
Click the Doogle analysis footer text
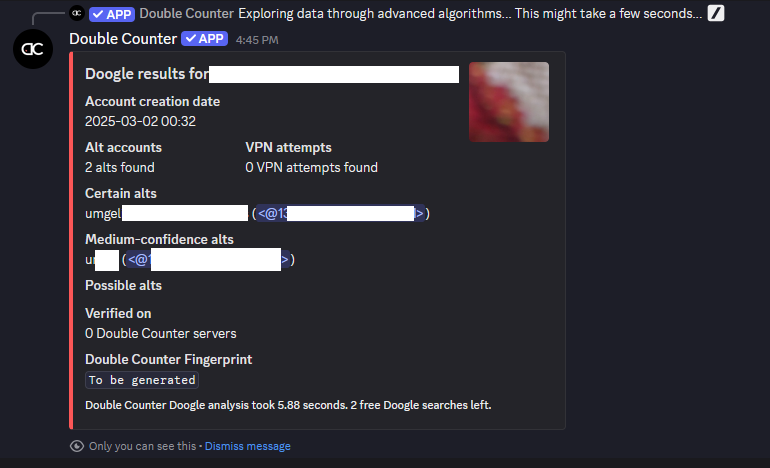click(288, 405)
